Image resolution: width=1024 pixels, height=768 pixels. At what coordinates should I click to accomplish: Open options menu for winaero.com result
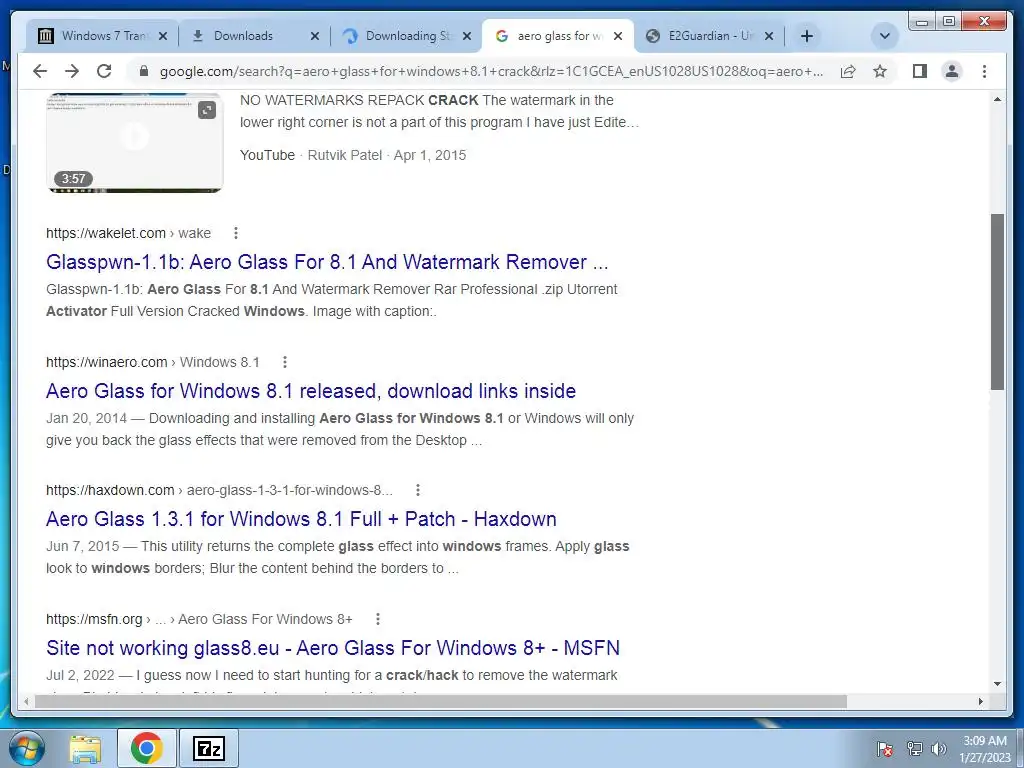[285, 362]
